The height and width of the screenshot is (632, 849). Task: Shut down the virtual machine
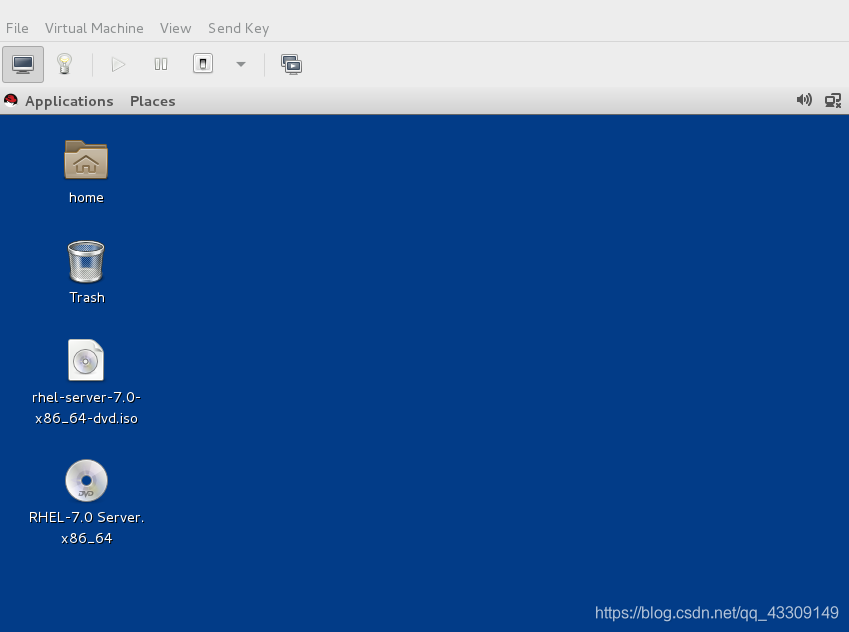pyautogui.click(x=203, y=64)
